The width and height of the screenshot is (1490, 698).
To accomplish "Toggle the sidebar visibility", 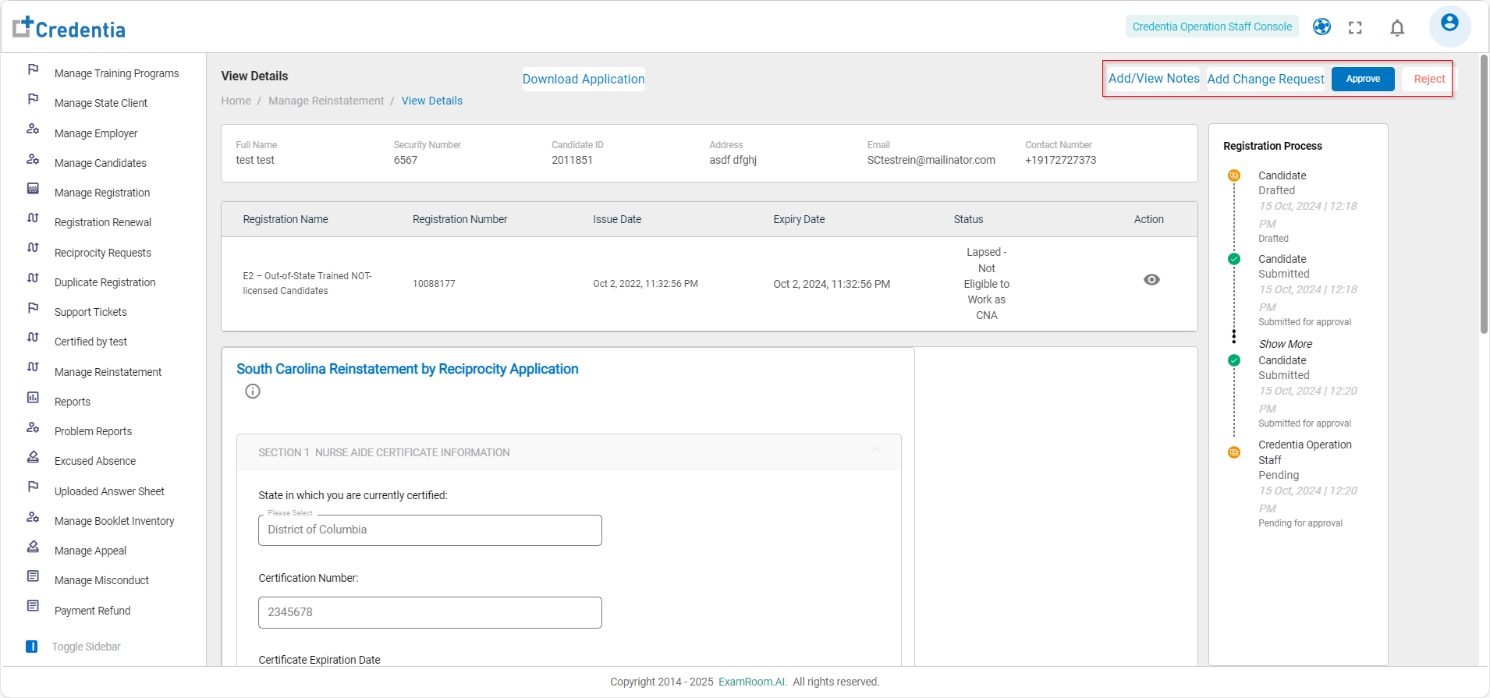I will click(32, 647).
